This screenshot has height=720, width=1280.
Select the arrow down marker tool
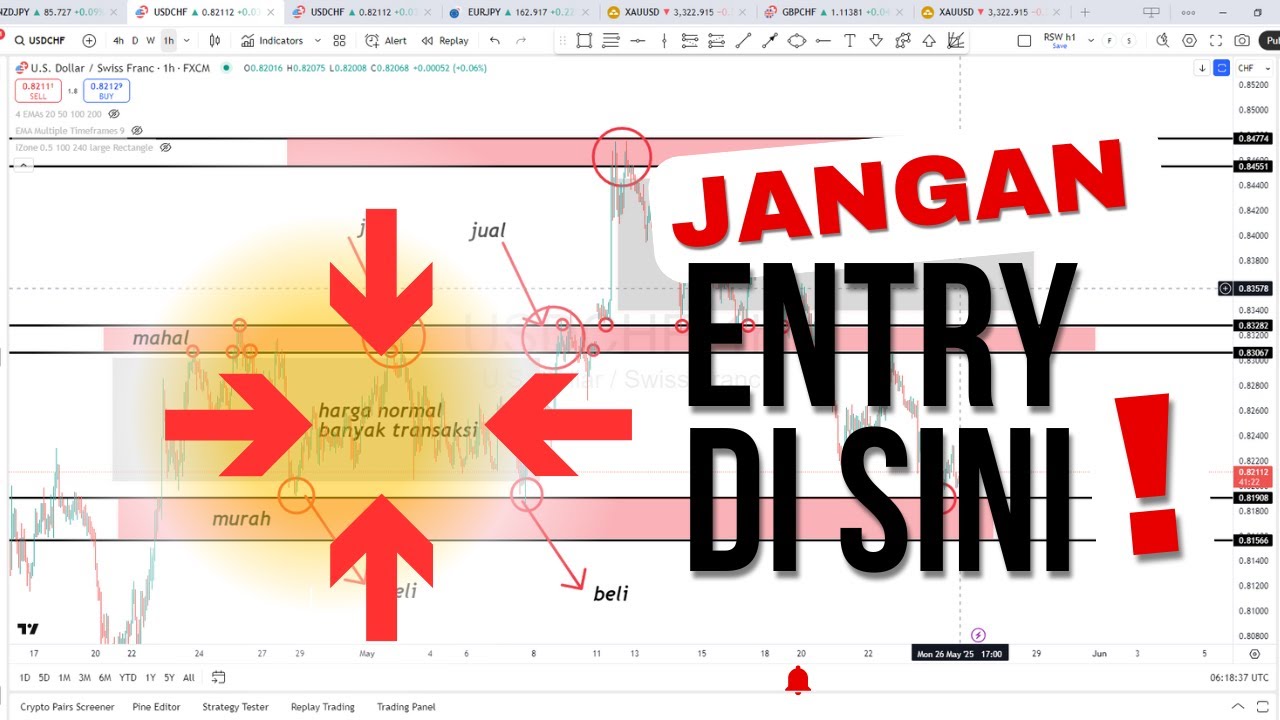(876, 41)
